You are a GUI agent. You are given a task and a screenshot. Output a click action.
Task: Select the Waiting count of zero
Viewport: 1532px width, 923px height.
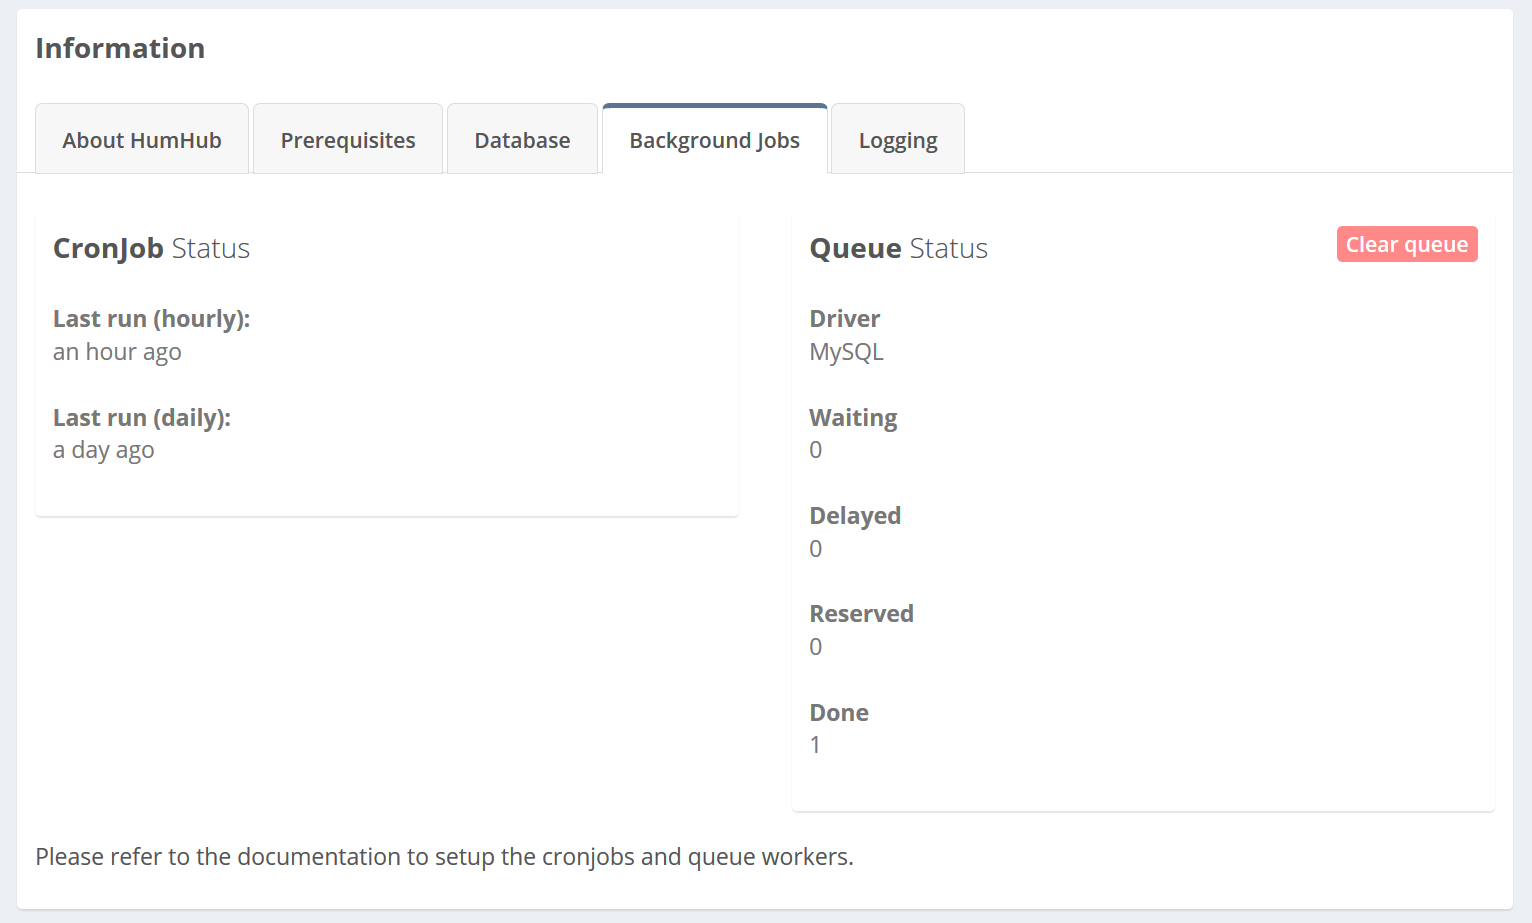(x=815, y=450)
